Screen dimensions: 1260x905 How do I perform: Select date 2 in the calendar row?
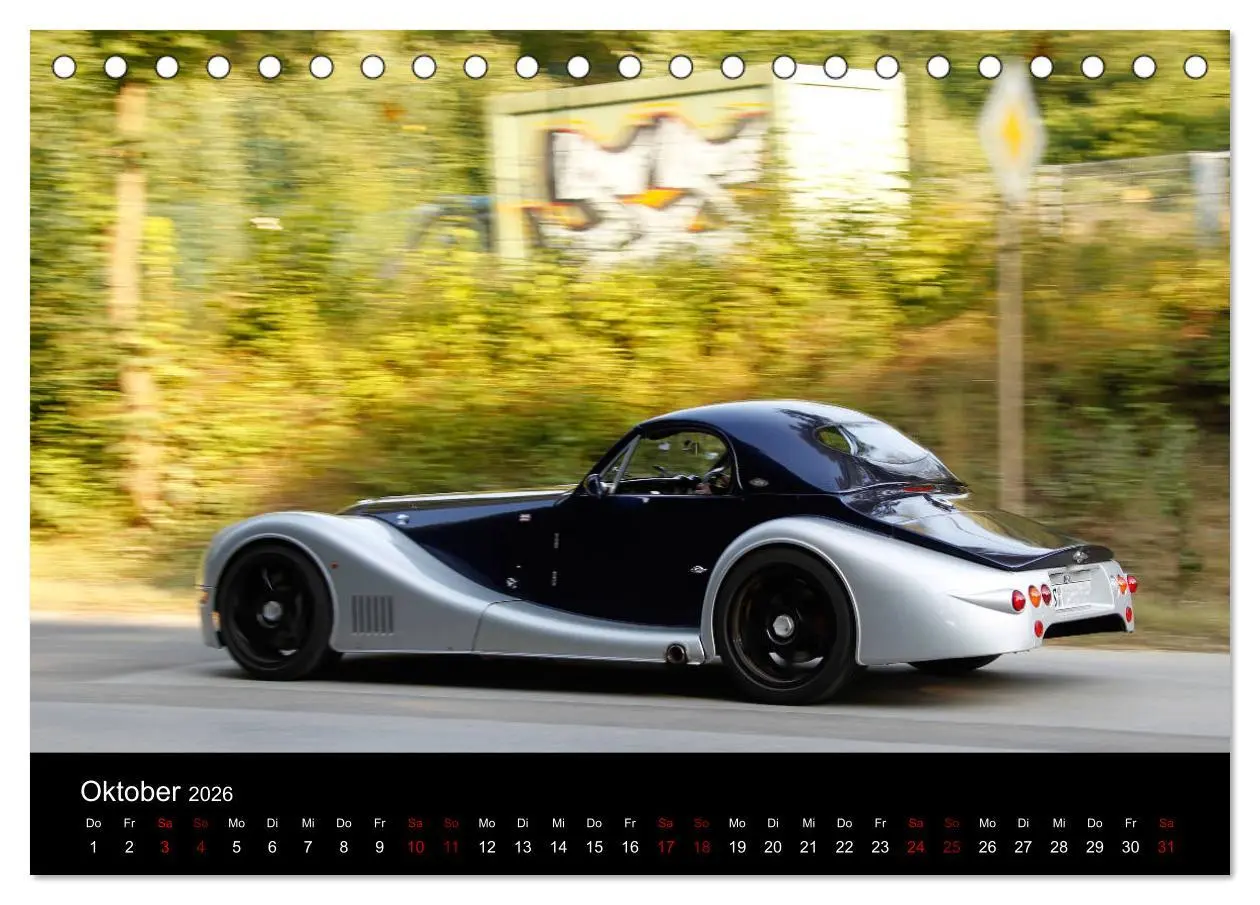tap(129, 847)
